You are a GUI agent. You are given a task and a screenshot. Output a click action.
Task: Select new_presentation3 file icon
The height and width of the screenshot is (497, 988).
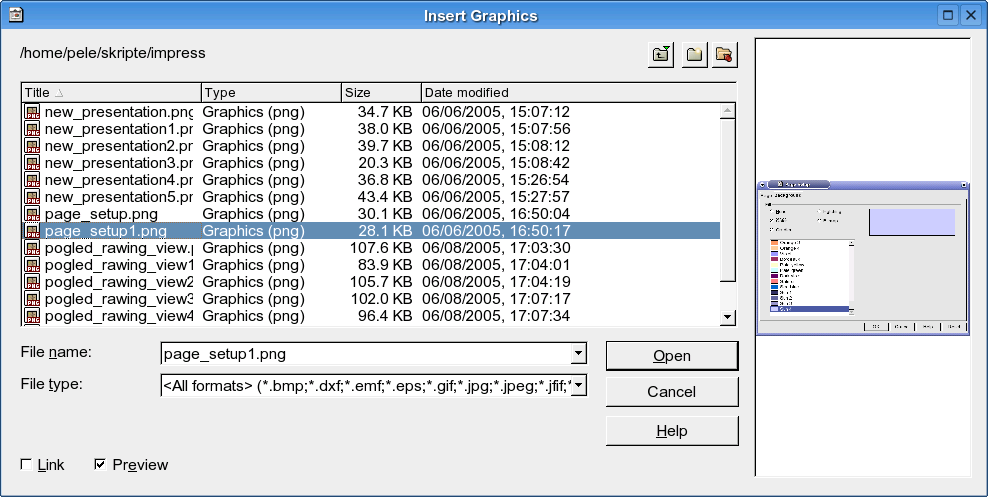32,163
